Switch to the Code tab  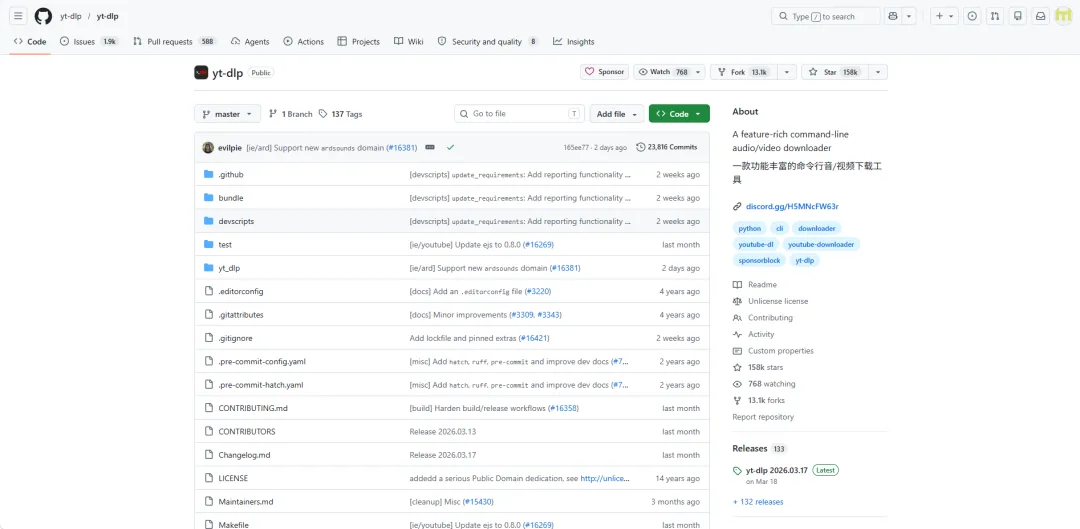[x=30, y=41]
